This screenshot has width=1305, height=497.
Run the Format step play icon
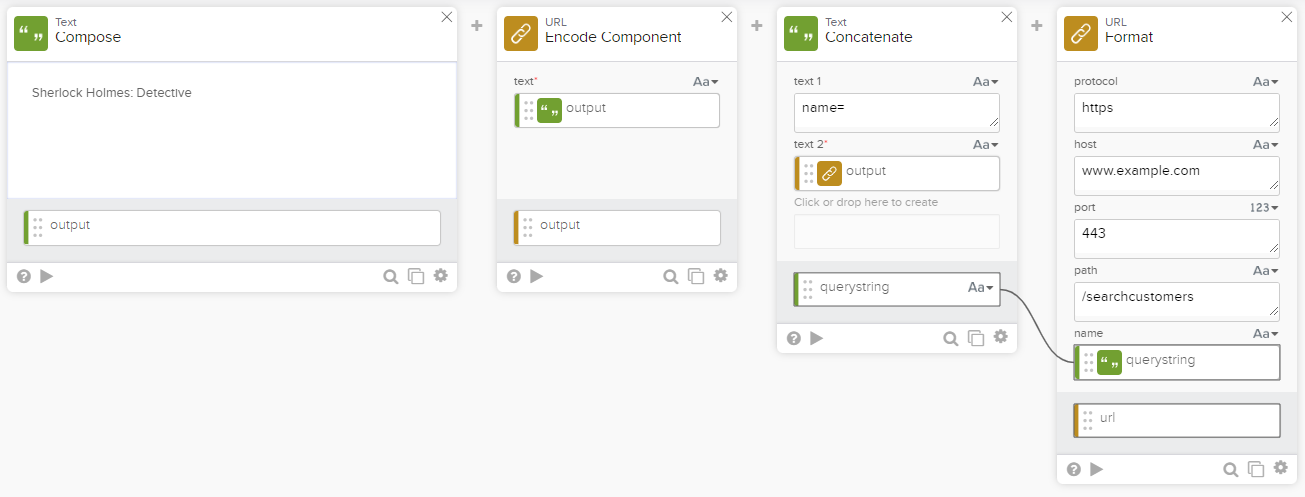1097,468
